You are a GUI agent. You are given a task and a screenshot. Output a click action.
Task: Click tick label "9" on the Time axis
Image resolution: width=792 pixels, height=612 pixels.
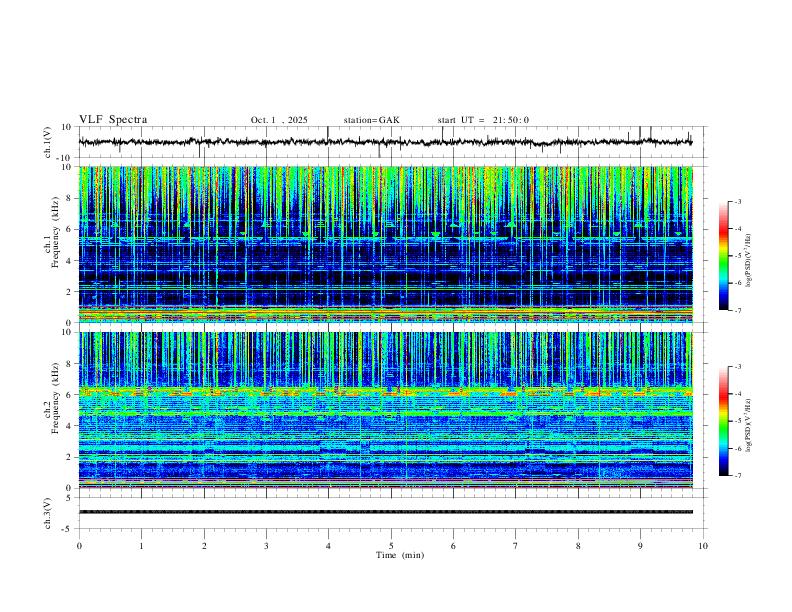coord(640,546)
